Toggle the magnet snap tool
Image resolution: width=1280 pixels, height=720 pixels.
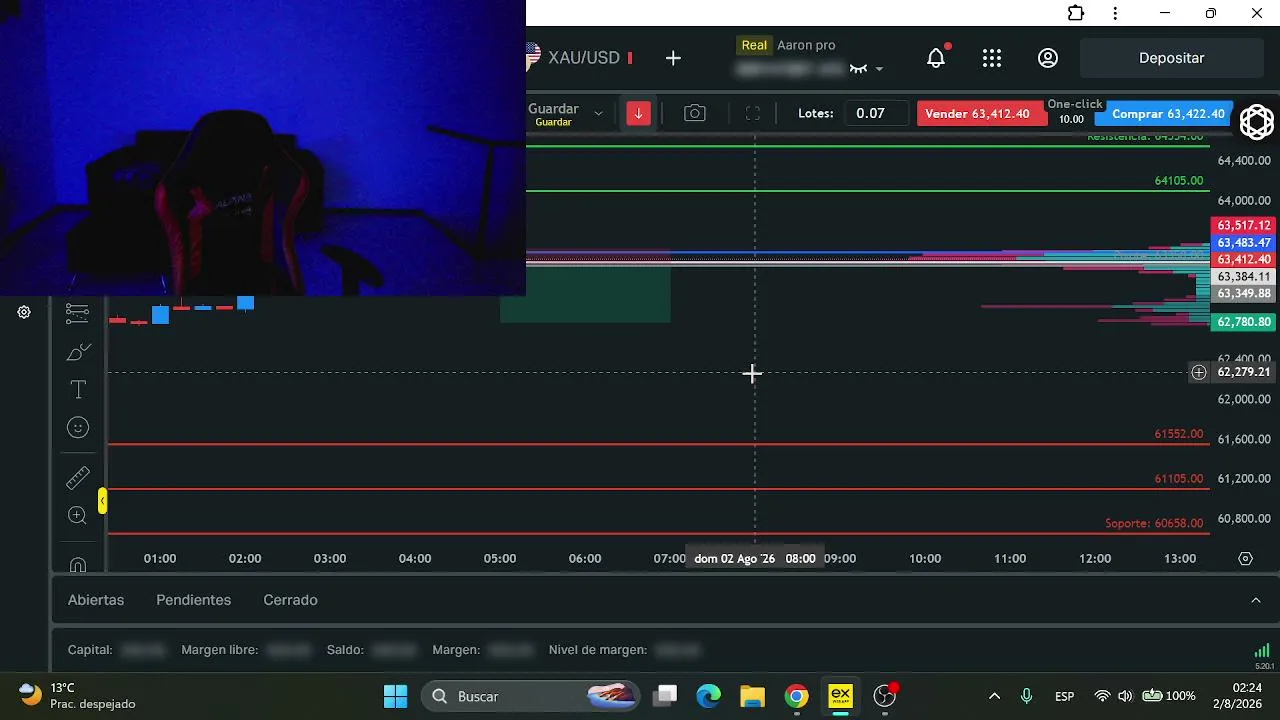78,564
